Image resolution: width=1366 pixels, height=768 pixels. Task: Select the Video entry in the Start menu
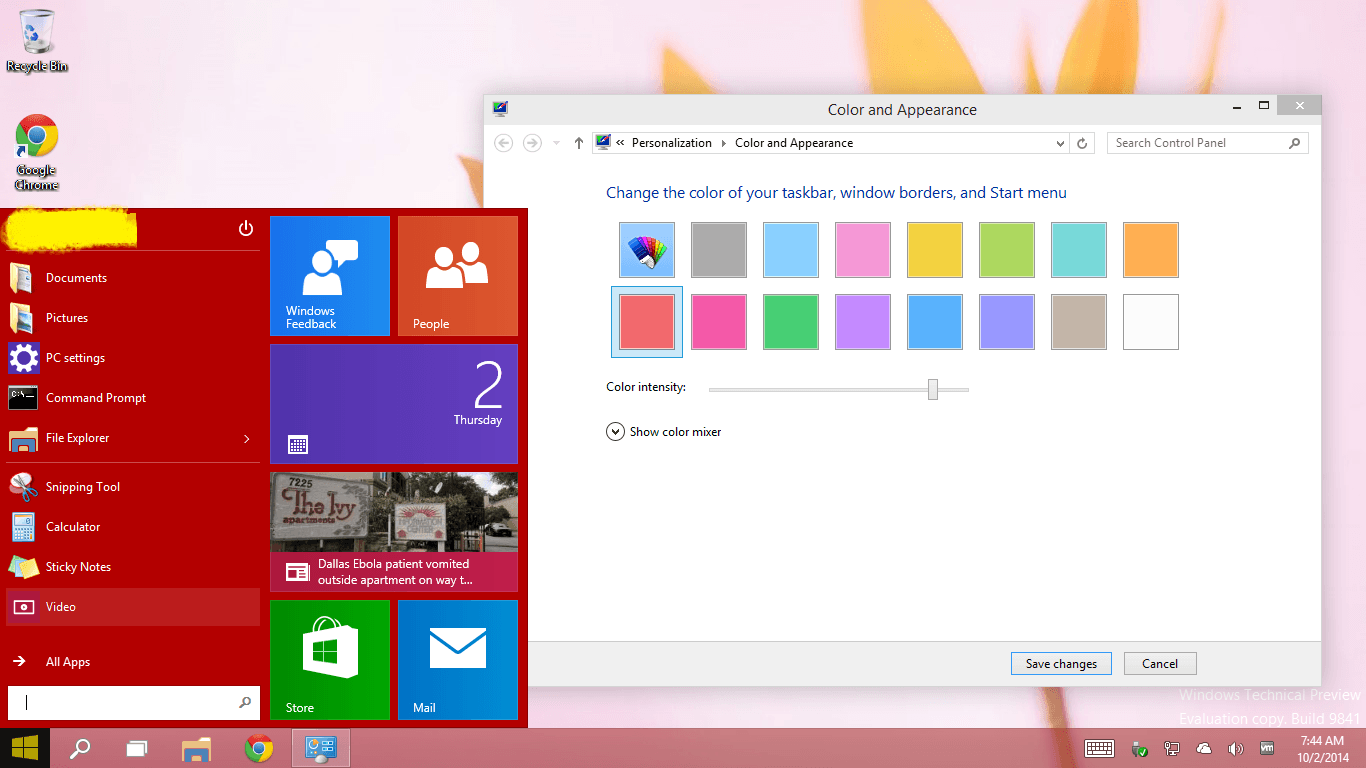60,606
